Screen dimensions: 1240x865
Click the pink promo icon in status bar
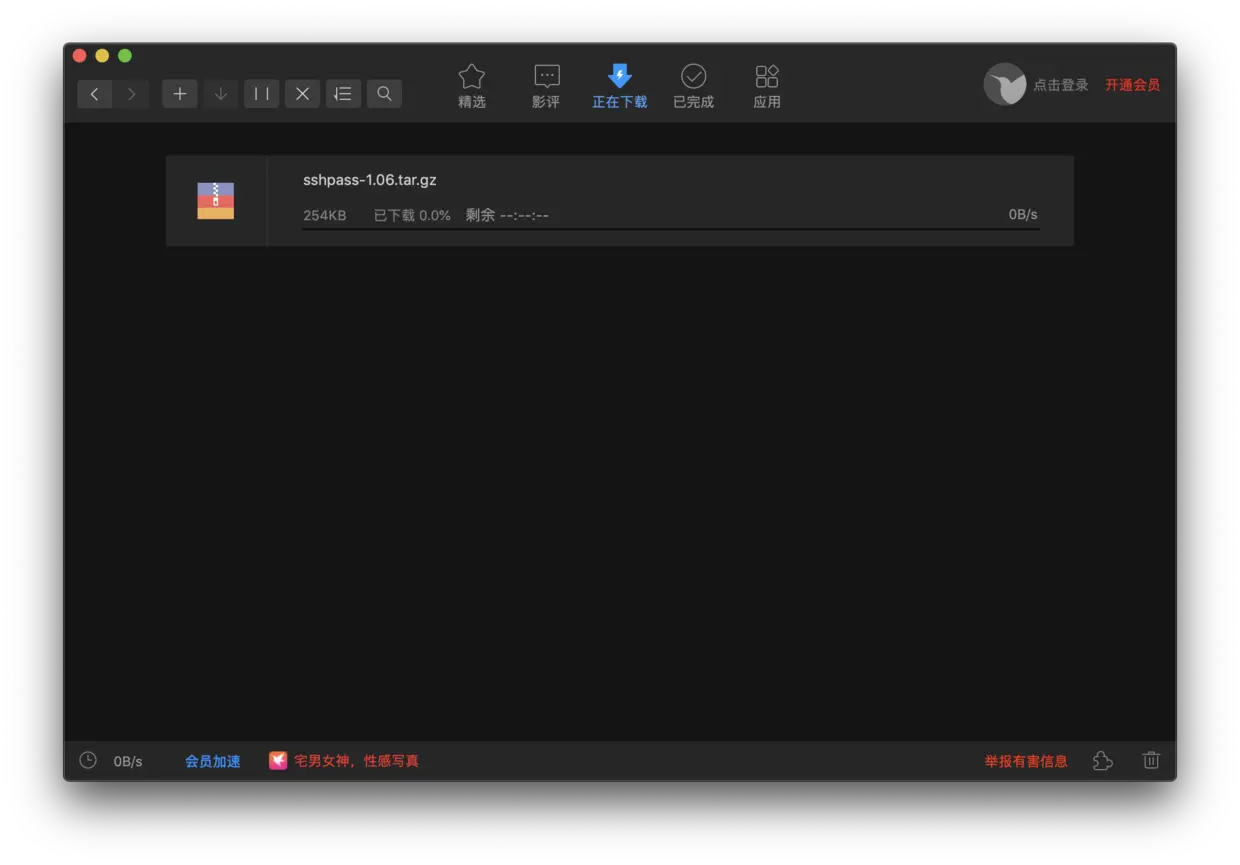point(278,761)
